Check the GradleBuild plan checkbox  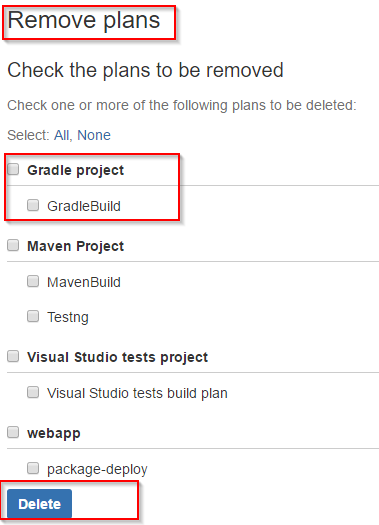(x=33, y=205)
